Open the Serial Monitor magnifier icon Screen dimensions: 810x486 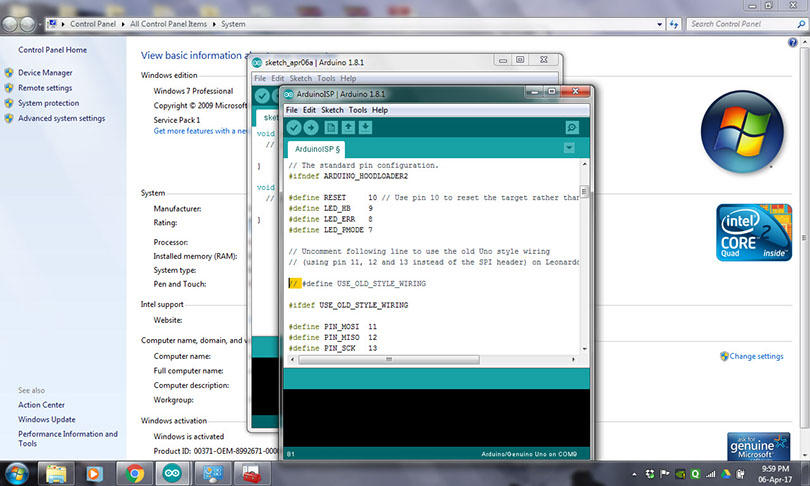pyautogui.click(x=572, y=128)
